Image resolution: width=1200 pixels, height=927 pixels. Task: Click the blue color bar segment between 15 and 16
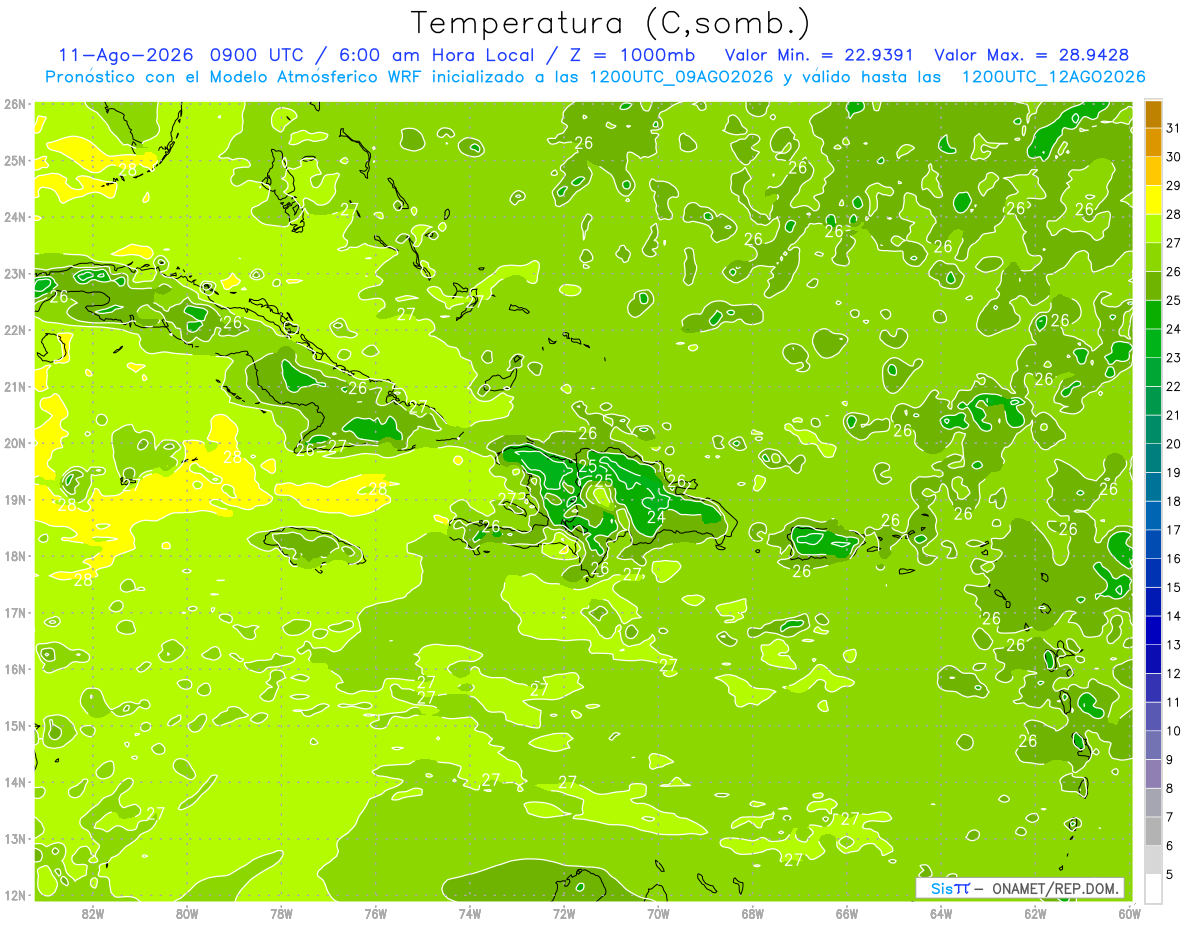point(1152,572)
